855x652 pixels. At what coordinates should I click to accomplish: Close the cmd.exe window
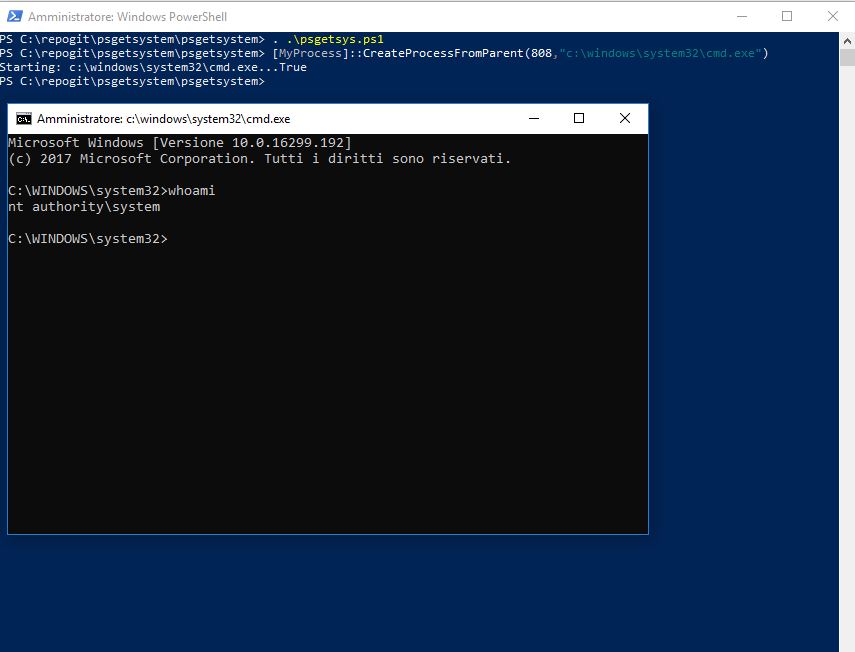click(625, 118)
